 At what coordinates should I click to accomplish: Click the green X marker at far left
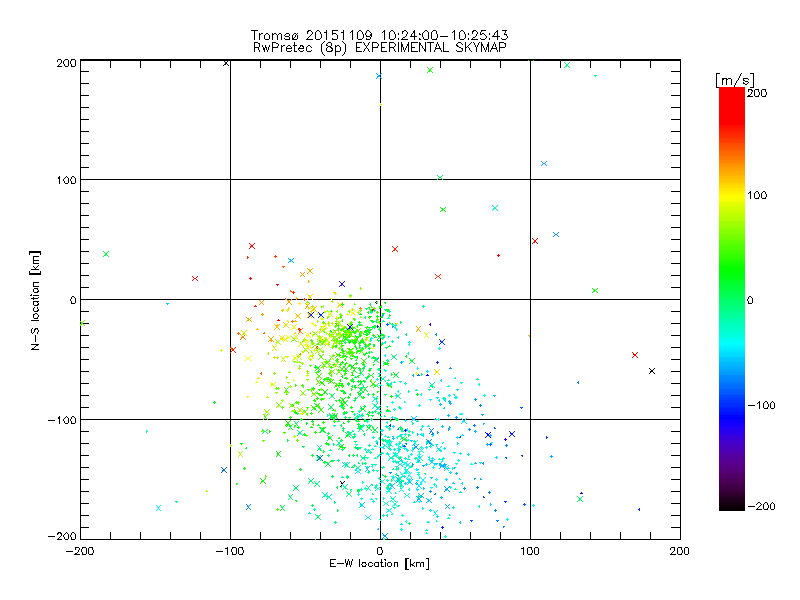pyautogui.click(x=105, y=254)
